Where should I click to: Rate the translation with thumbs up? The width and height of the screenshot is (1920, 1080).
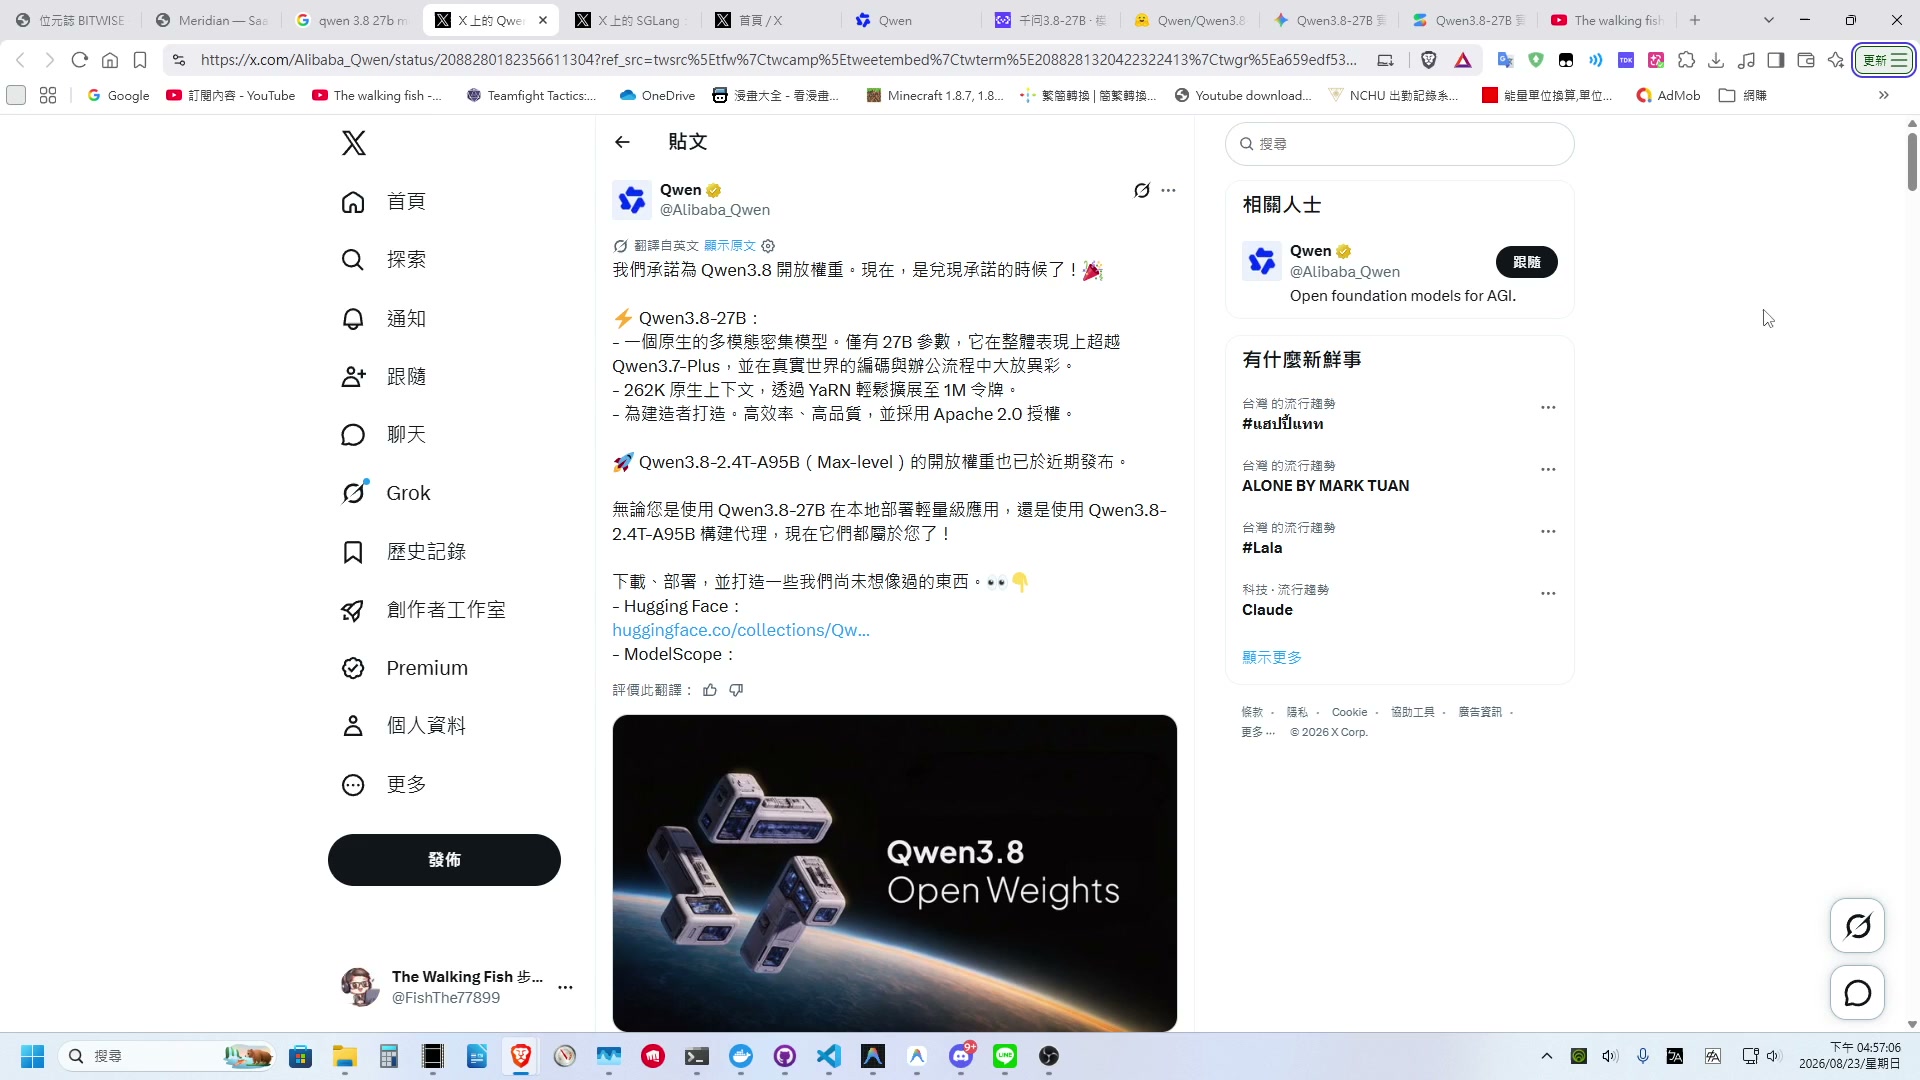pyautogui.click(x=710, y=690)
